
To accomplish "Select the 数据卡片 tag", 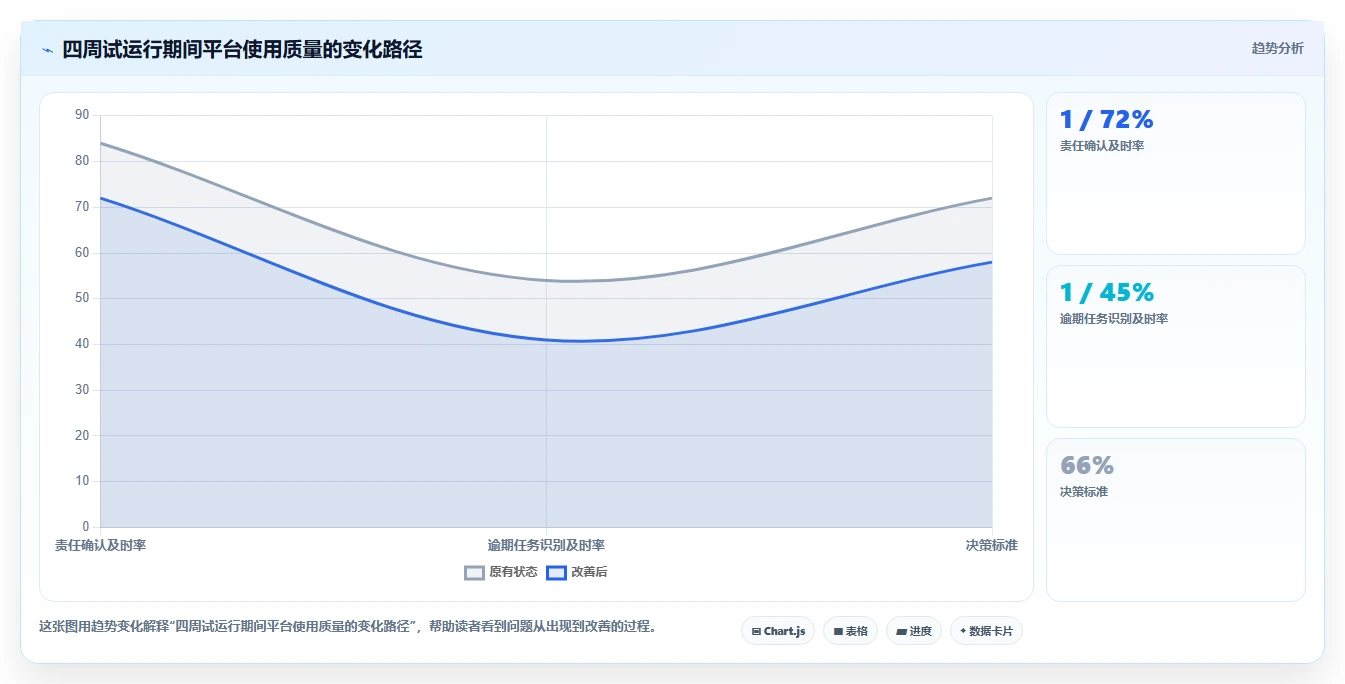I will click(x=986, y=631).
